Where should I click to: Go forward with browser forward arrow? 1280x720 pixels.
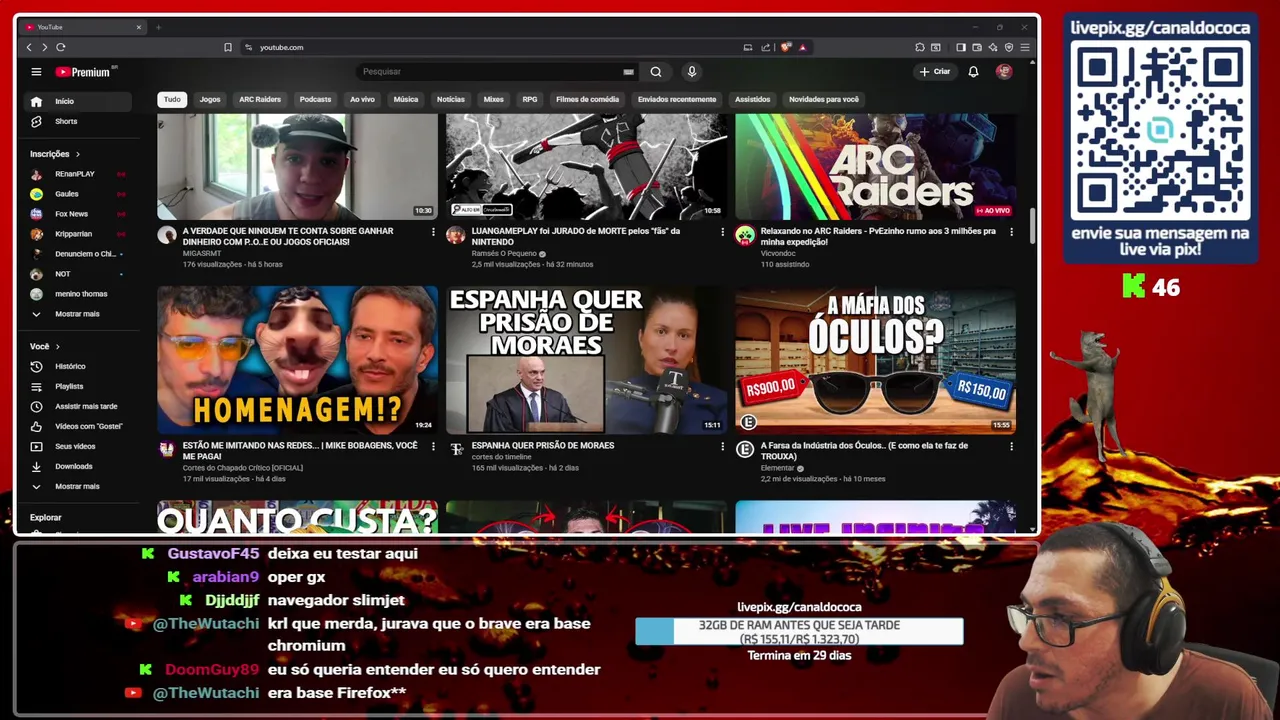coord(44,47)
